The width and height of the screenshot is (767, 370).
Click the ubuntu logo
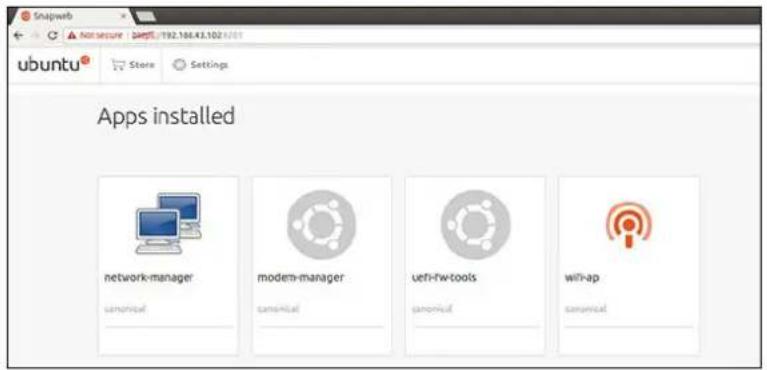(54, 64)
